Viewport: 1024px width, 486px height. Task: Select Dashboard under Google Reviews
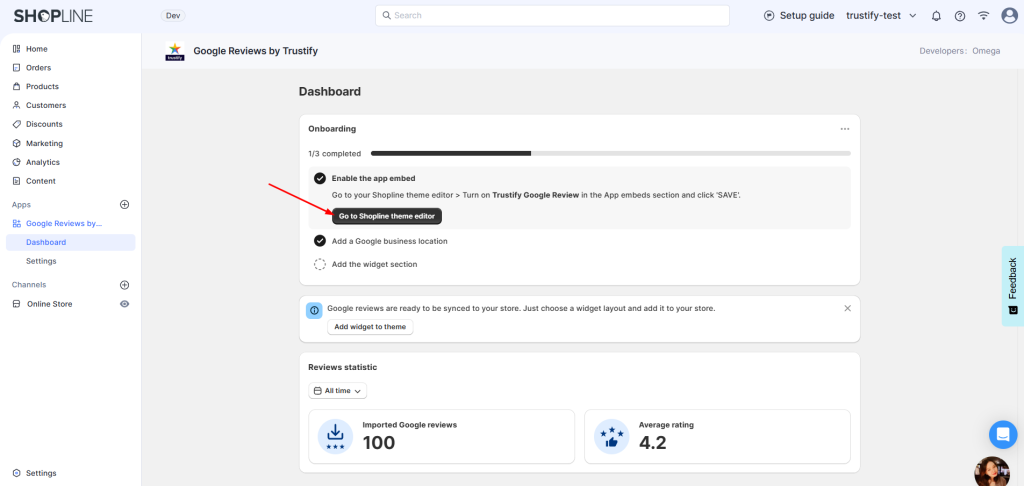click(71, 242)
